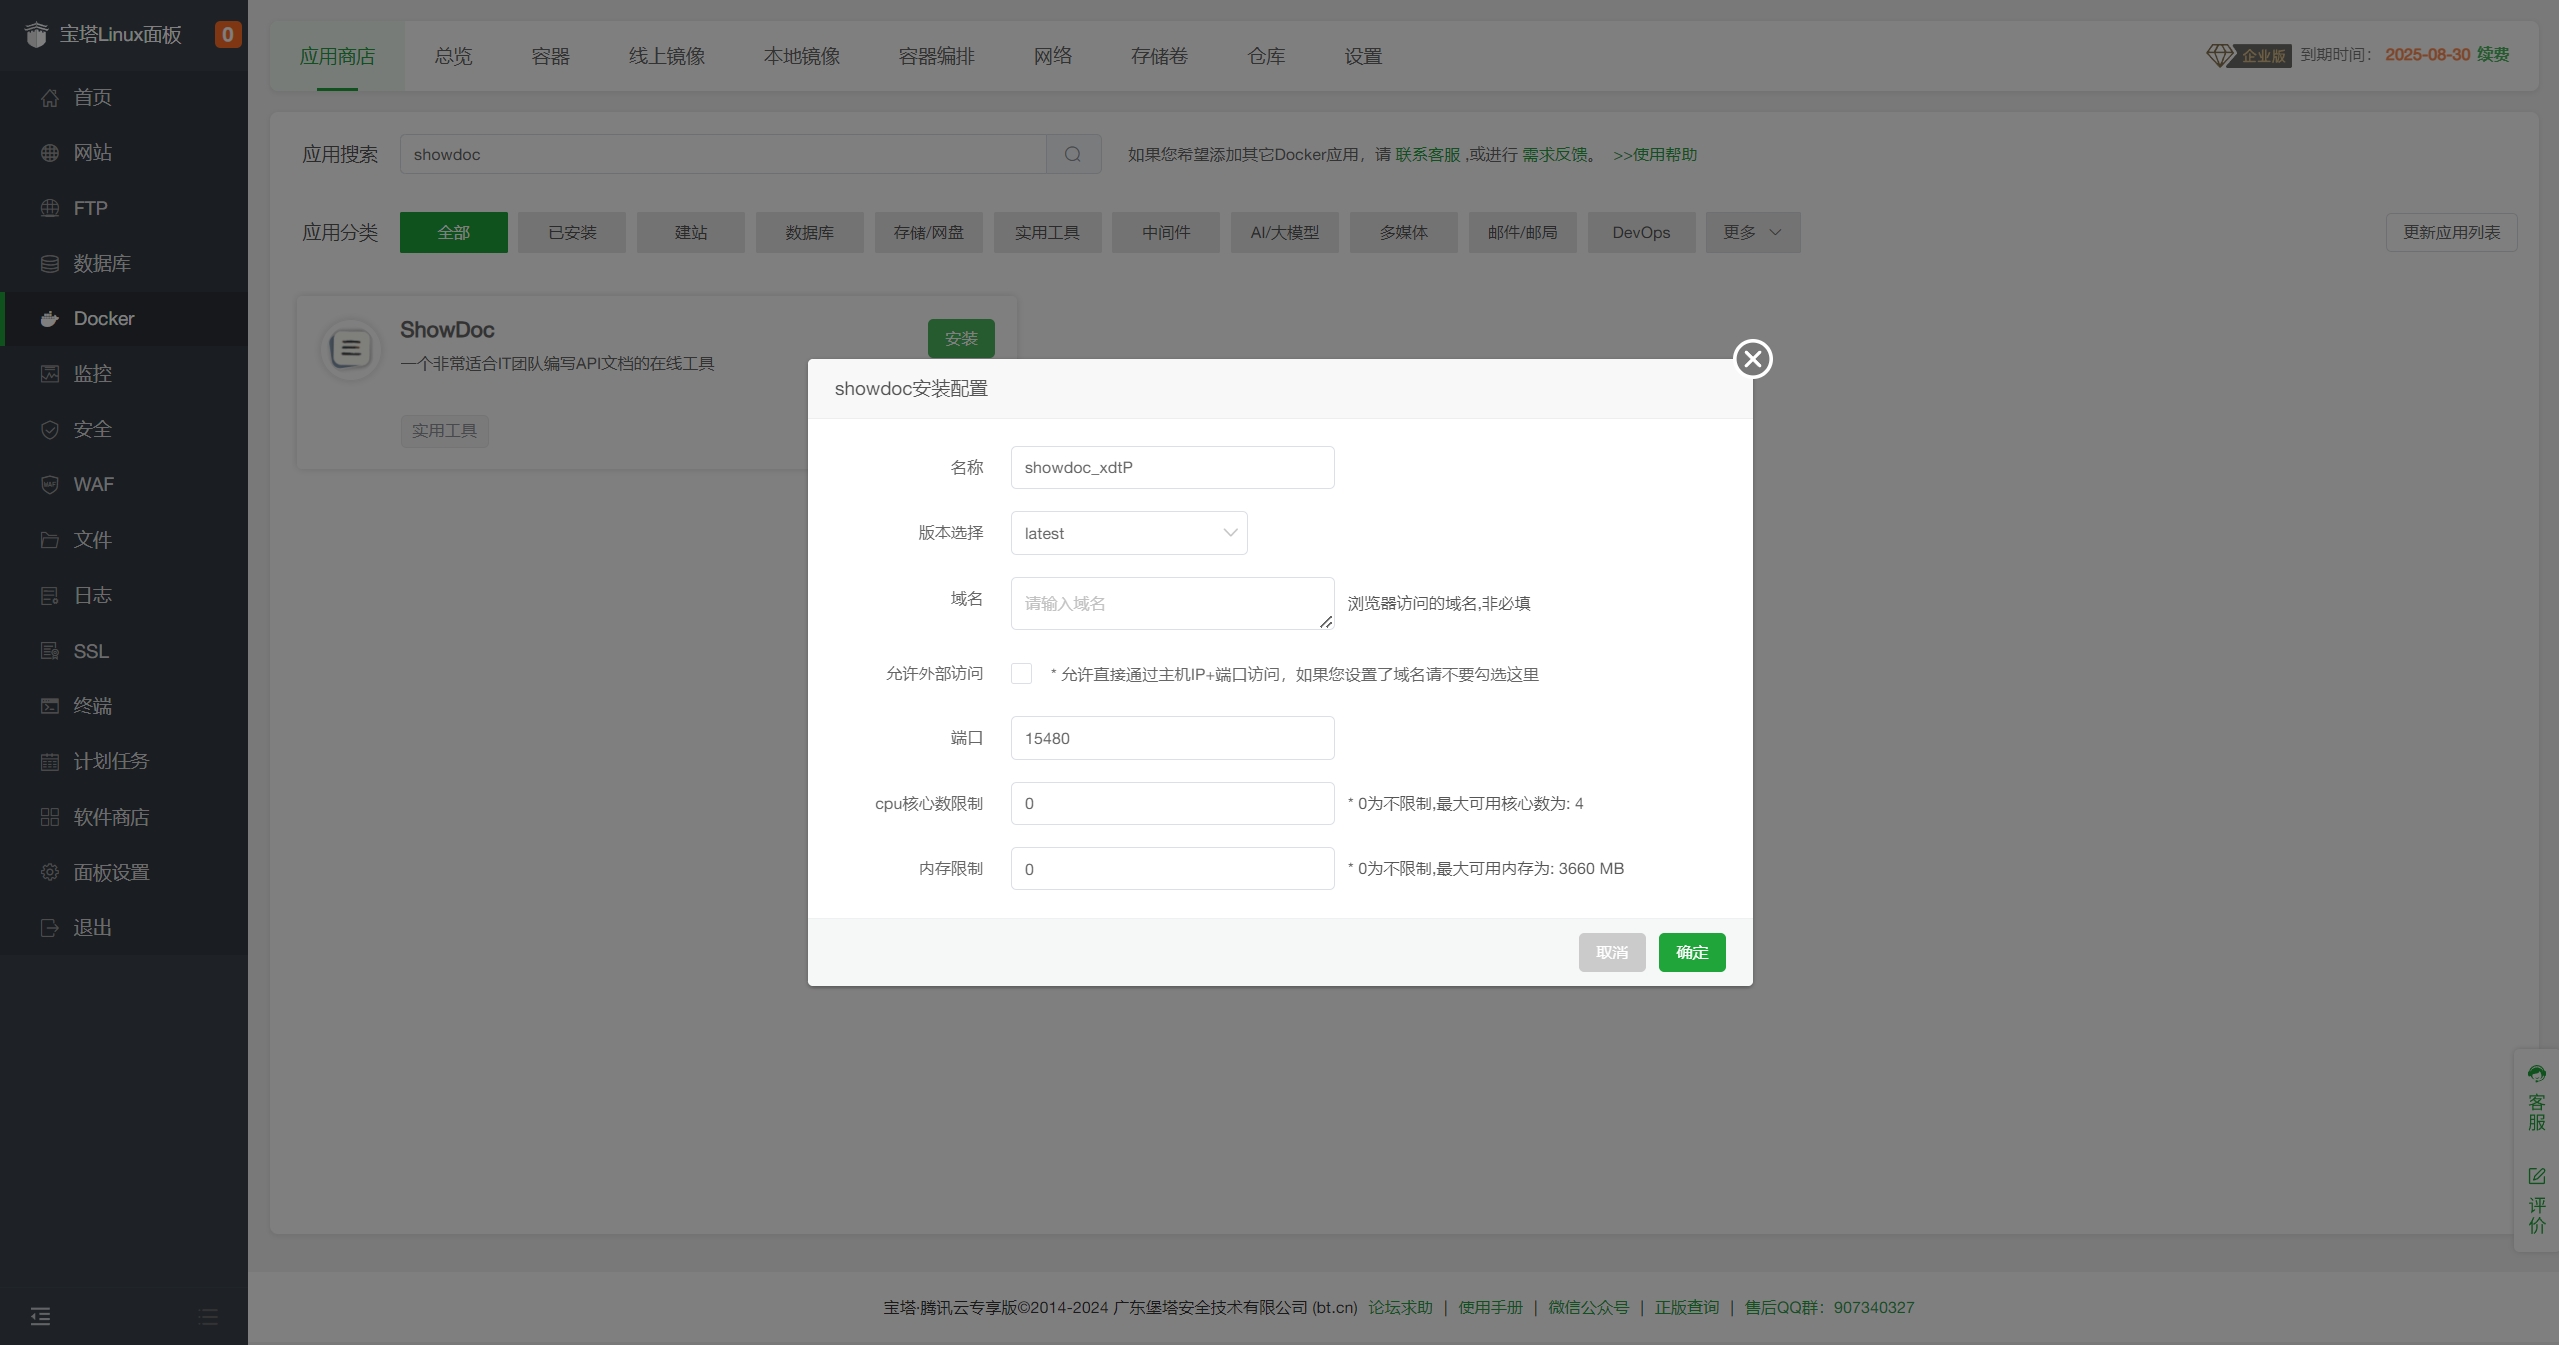Switch to the 仓库 tab
Viewport: 2559px width, 1345px height.
(1266, 56)
